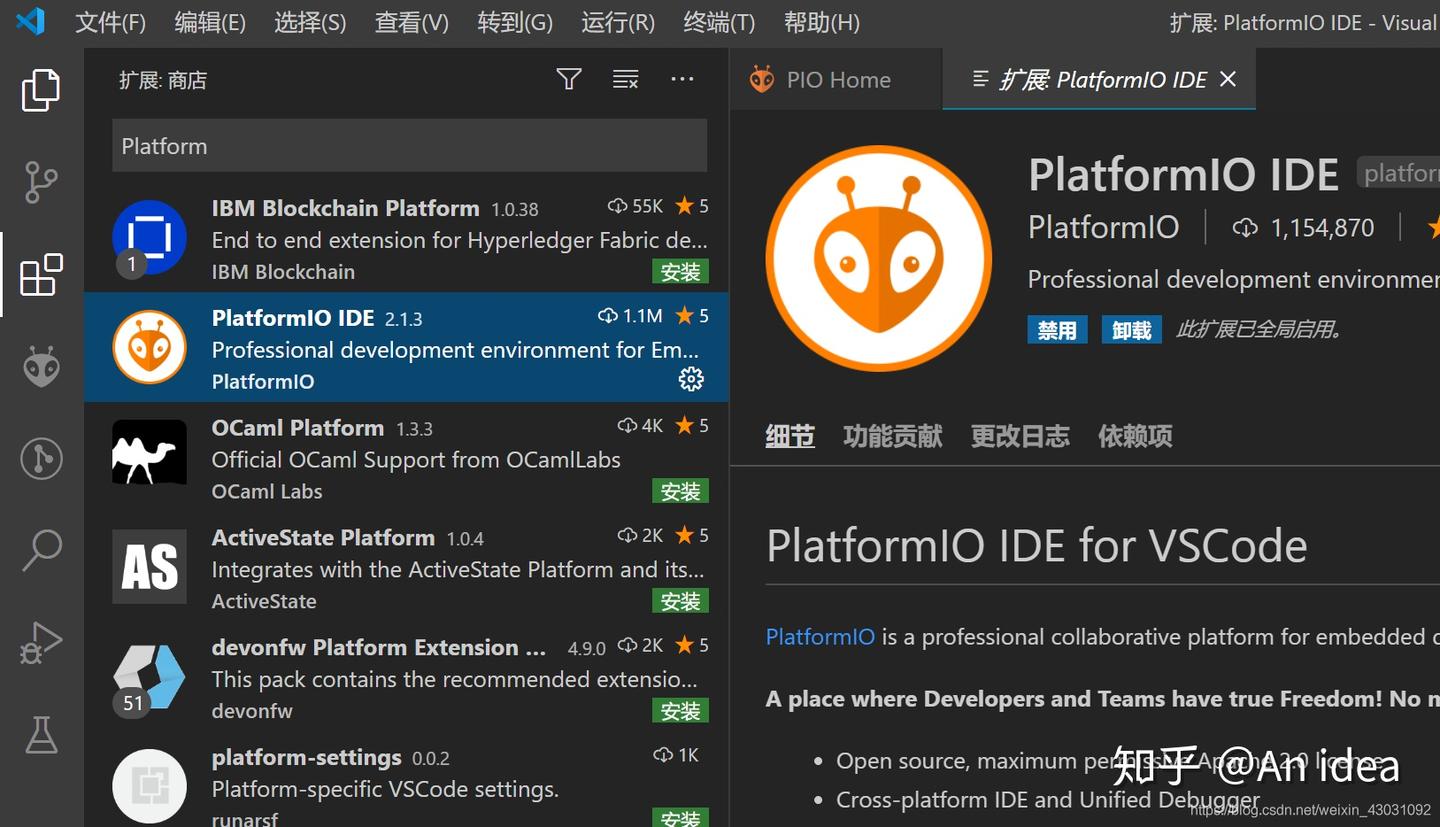
Task: Click the PlatformIO alien icon in activity bar
Action: (x=40, y=367)
